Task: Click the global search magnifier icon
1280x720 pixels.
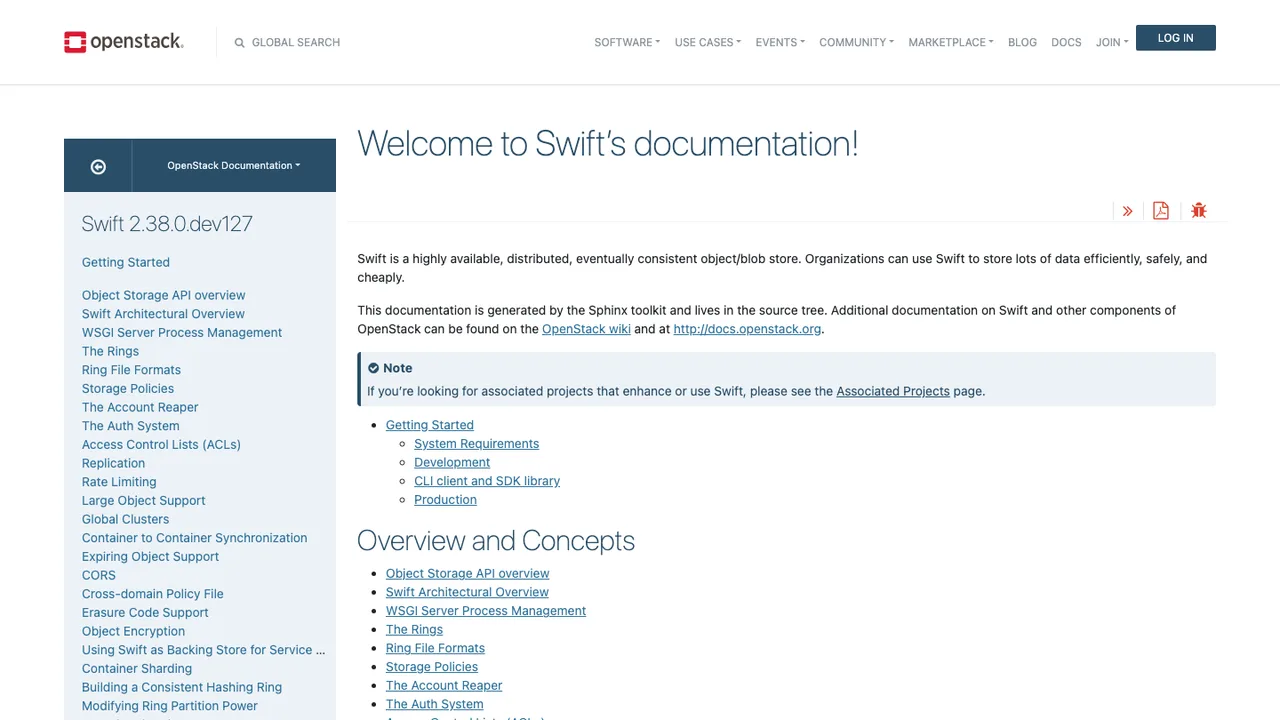Action: 240,43
